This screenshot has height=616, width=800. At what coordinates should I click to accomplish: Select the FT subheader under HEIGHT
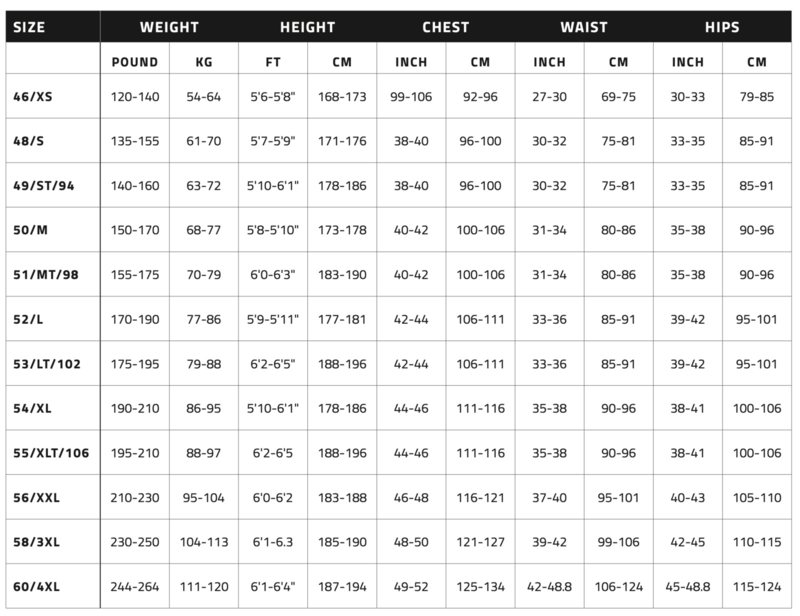point(273,62)
